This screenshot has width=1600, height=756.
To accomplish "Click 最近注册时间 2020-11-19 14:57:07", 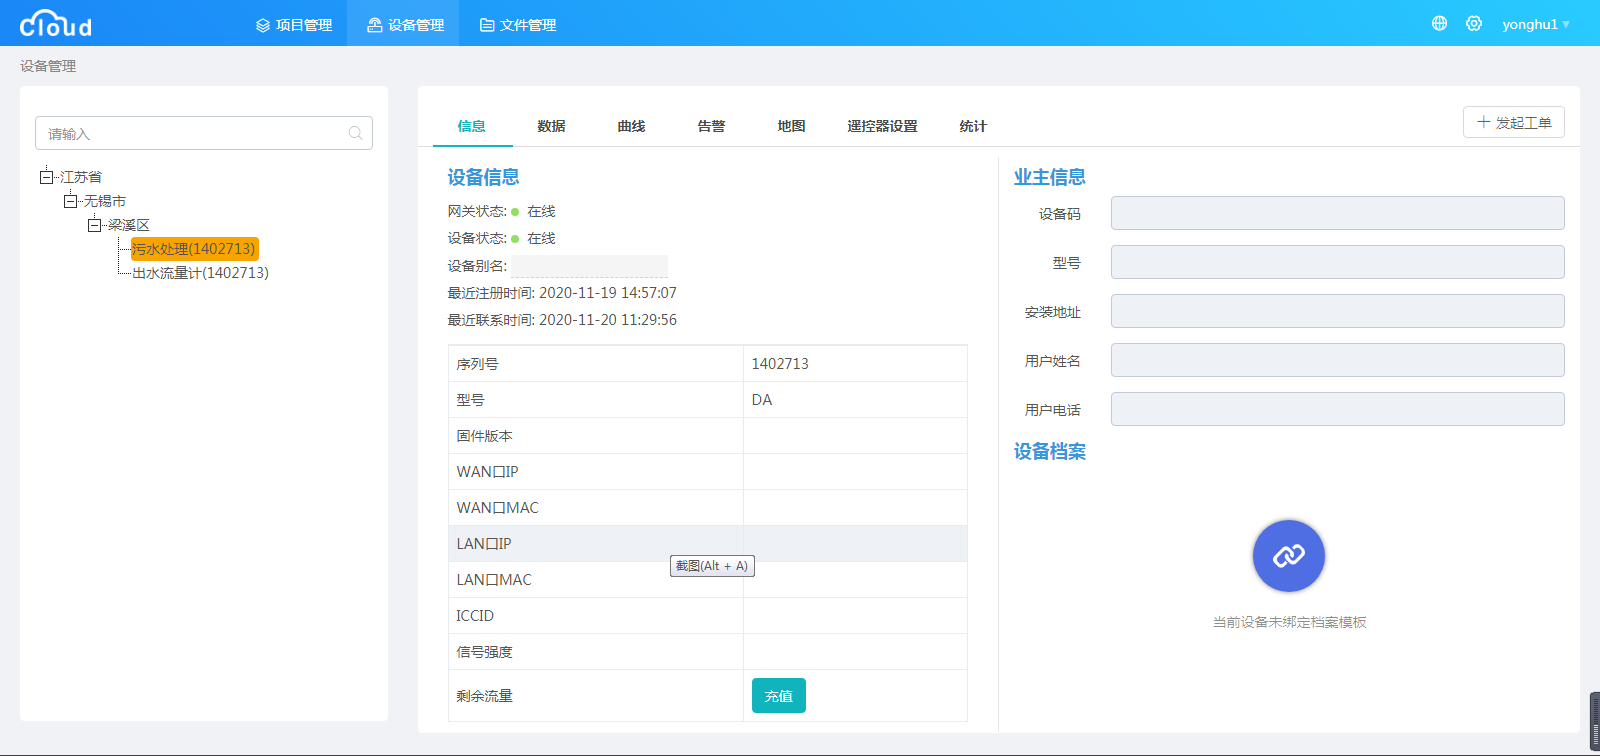I will pos(562,293).
